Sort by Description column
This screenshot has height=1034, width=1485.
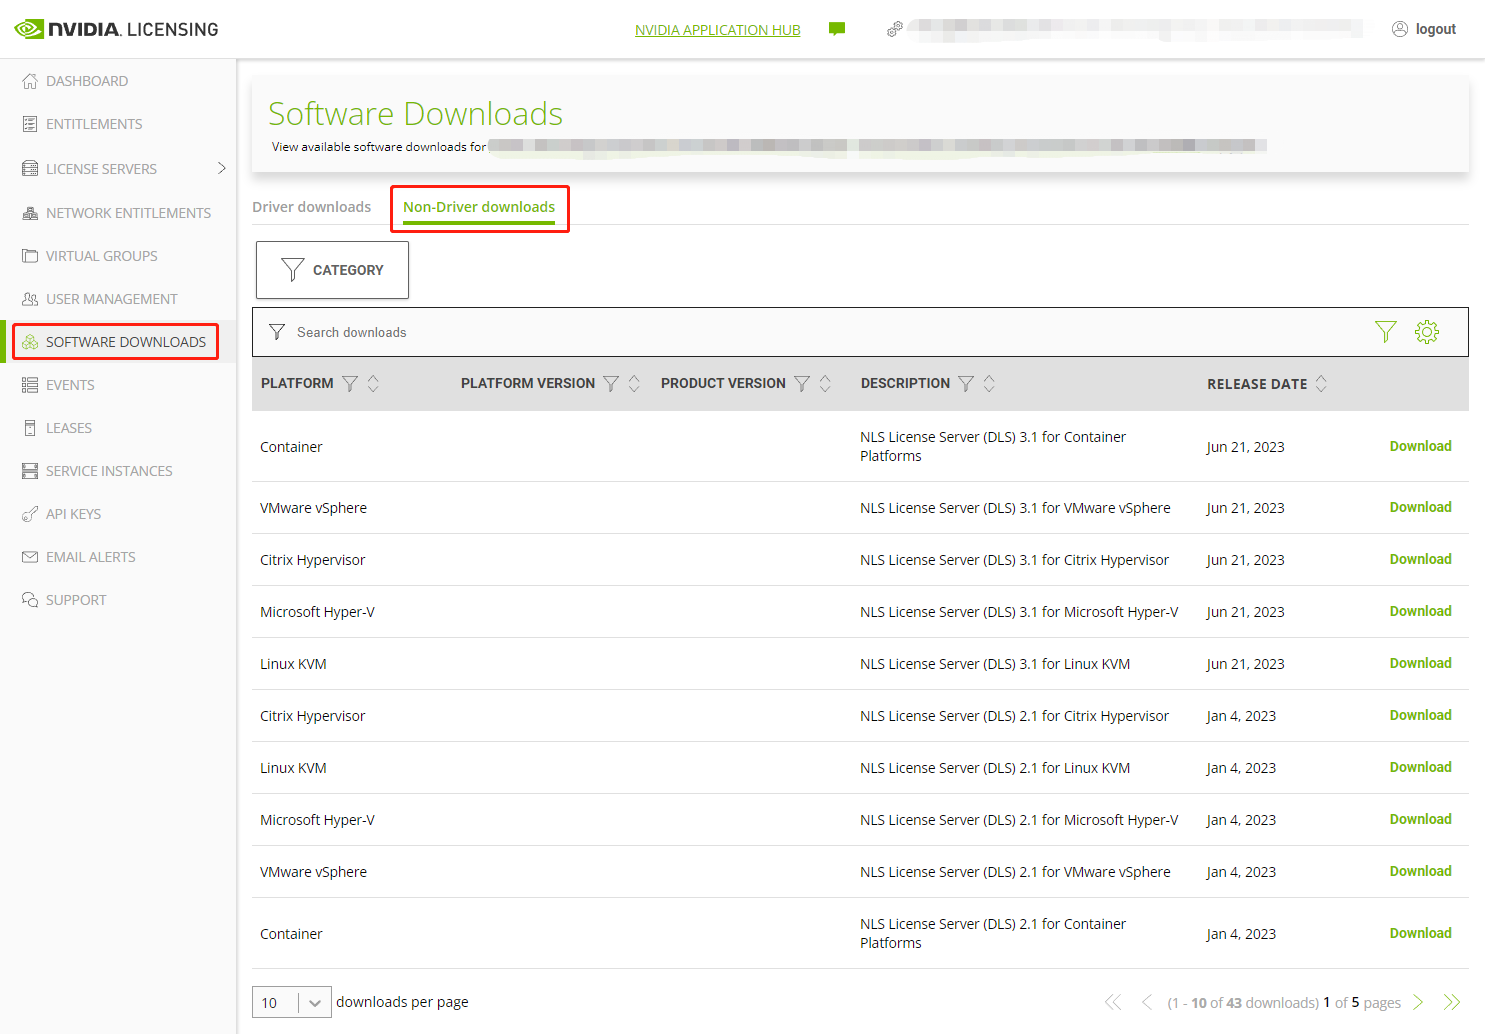(989, 384)
